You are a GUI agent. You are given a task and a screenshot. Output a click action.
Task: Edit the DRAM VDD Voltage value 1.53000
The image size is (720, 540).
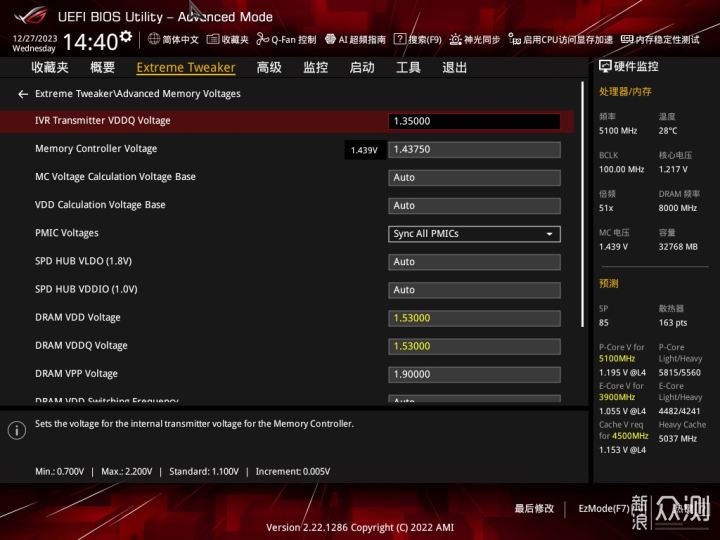tap(474, 318)
